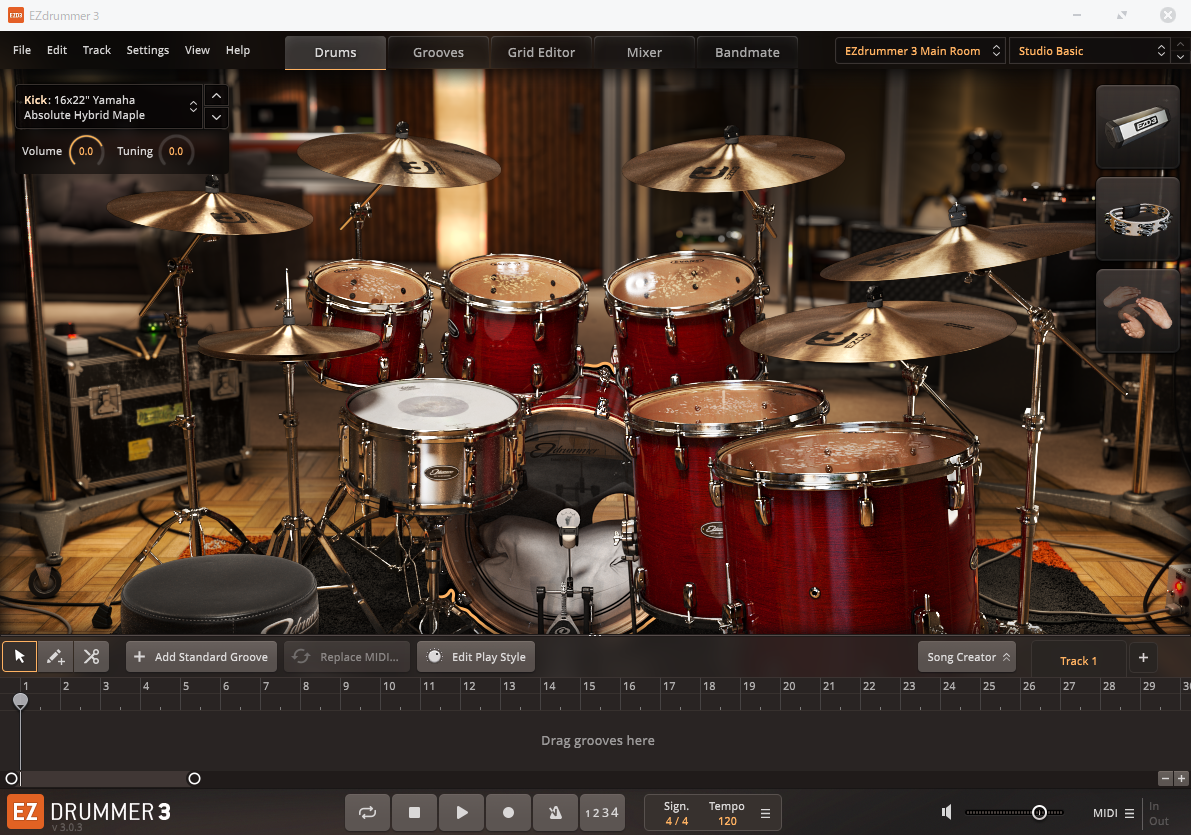Image resolution: width=1191 pixels, height=835 pixels.
Task: Open the kit library dropdown, EZdrummer 3 Main Room
Action: pos(920,51)
